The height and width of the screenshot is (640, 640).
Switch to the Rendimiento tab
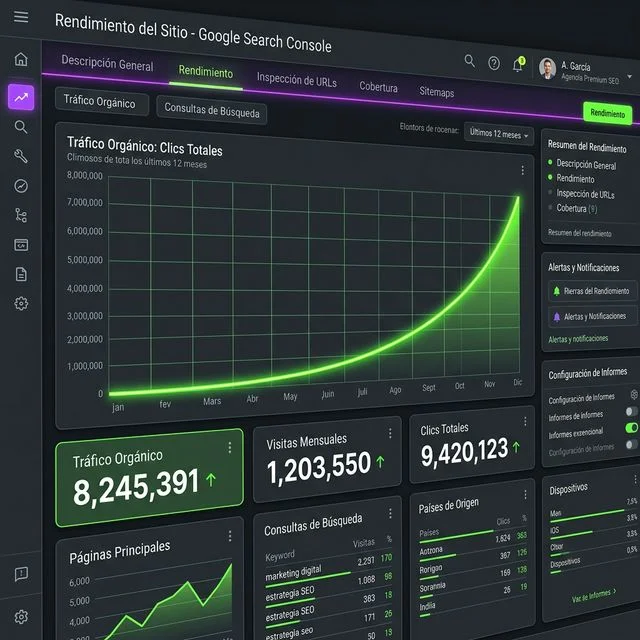pos(206,72)
